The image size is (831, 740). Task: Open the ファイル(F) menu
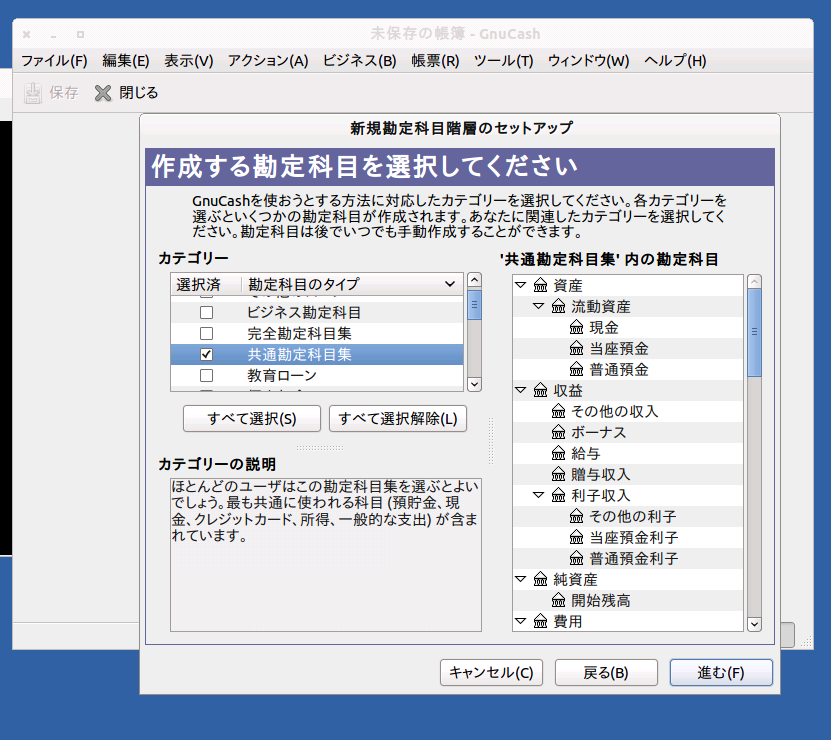click(54, 61)
